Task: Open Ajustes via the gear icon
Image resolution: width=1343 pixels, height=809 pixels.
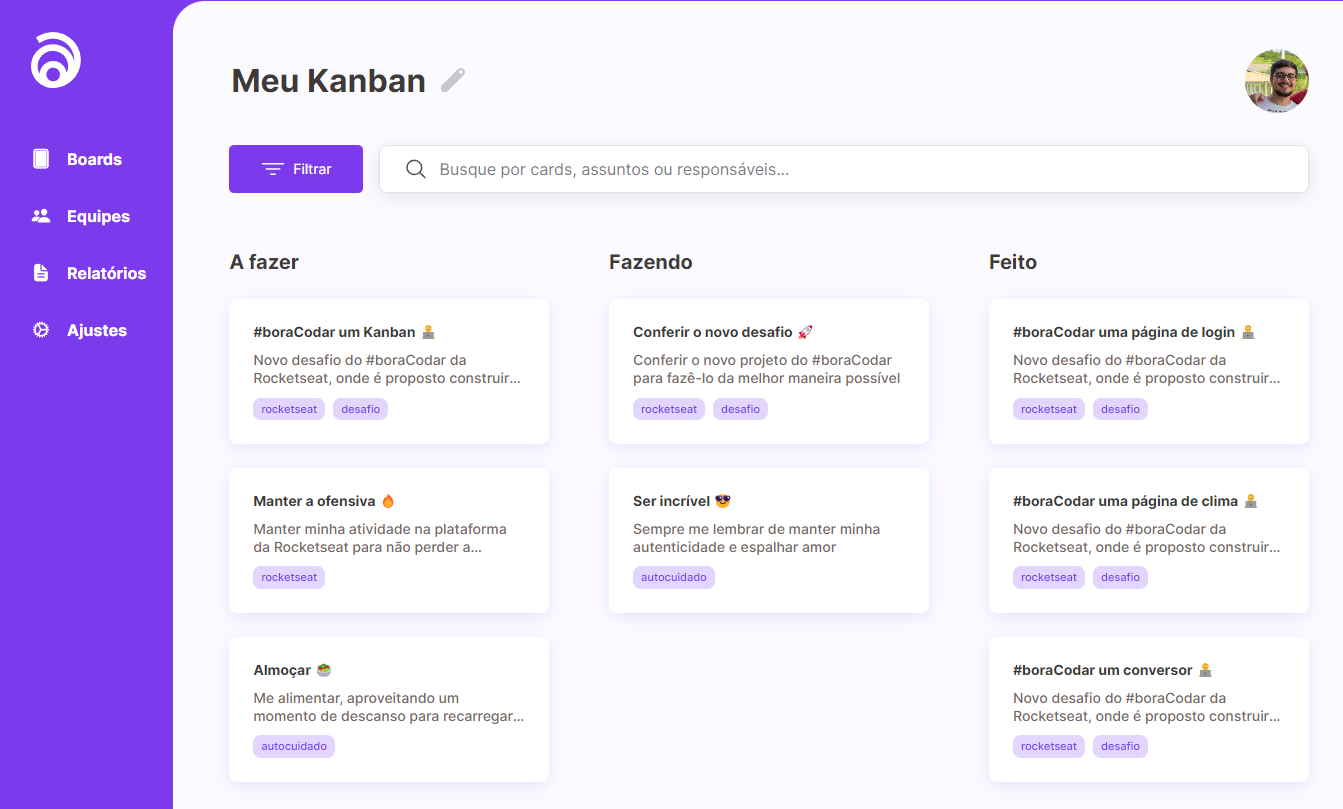Action: click(x=40, y=329)
